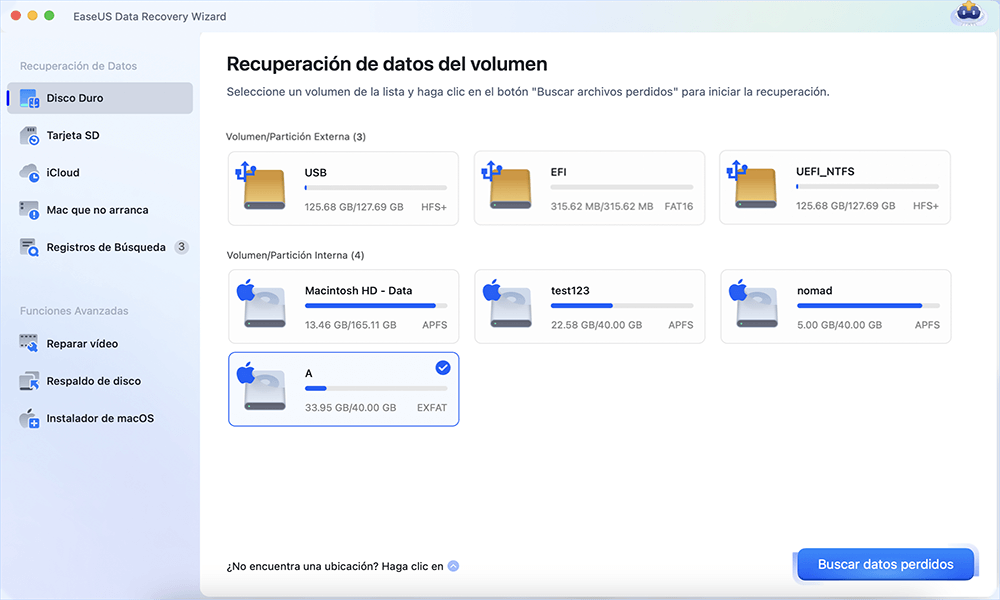Viewport: 1000px width, 600px height.
Task: Click the test123 volume drive icon
Action: click(x=508, y=304)
